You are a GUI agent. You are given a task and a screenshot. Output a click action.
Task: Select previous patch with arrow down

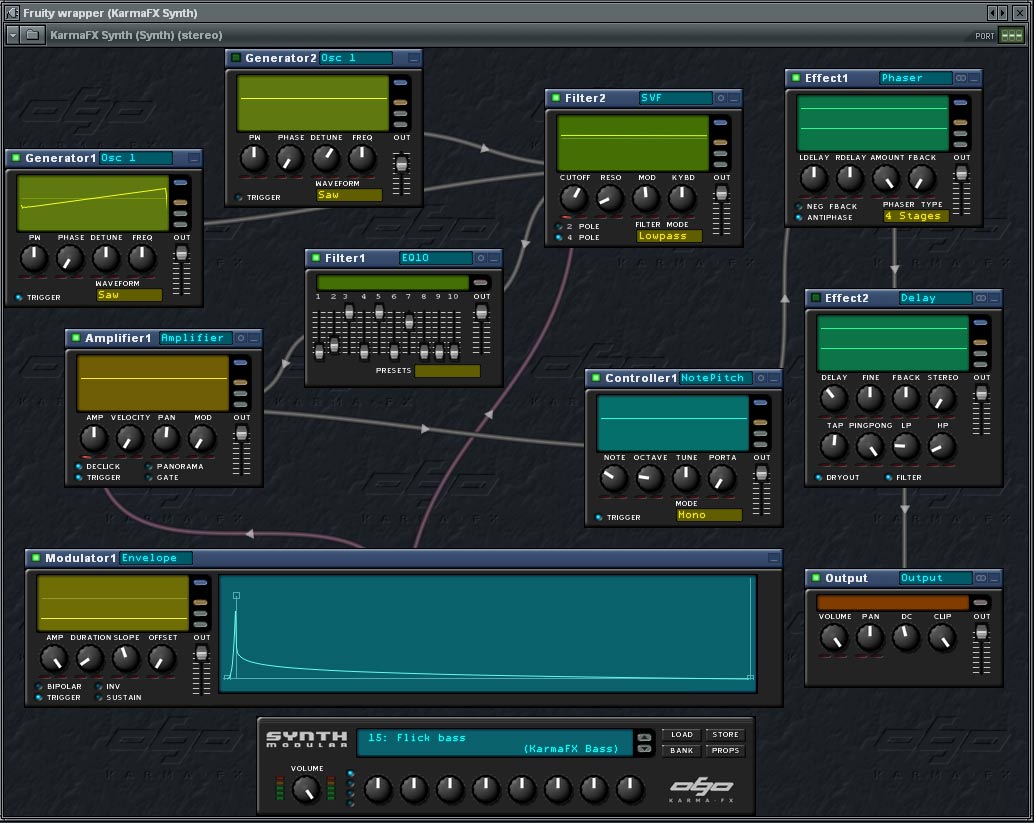coord(644,748)
